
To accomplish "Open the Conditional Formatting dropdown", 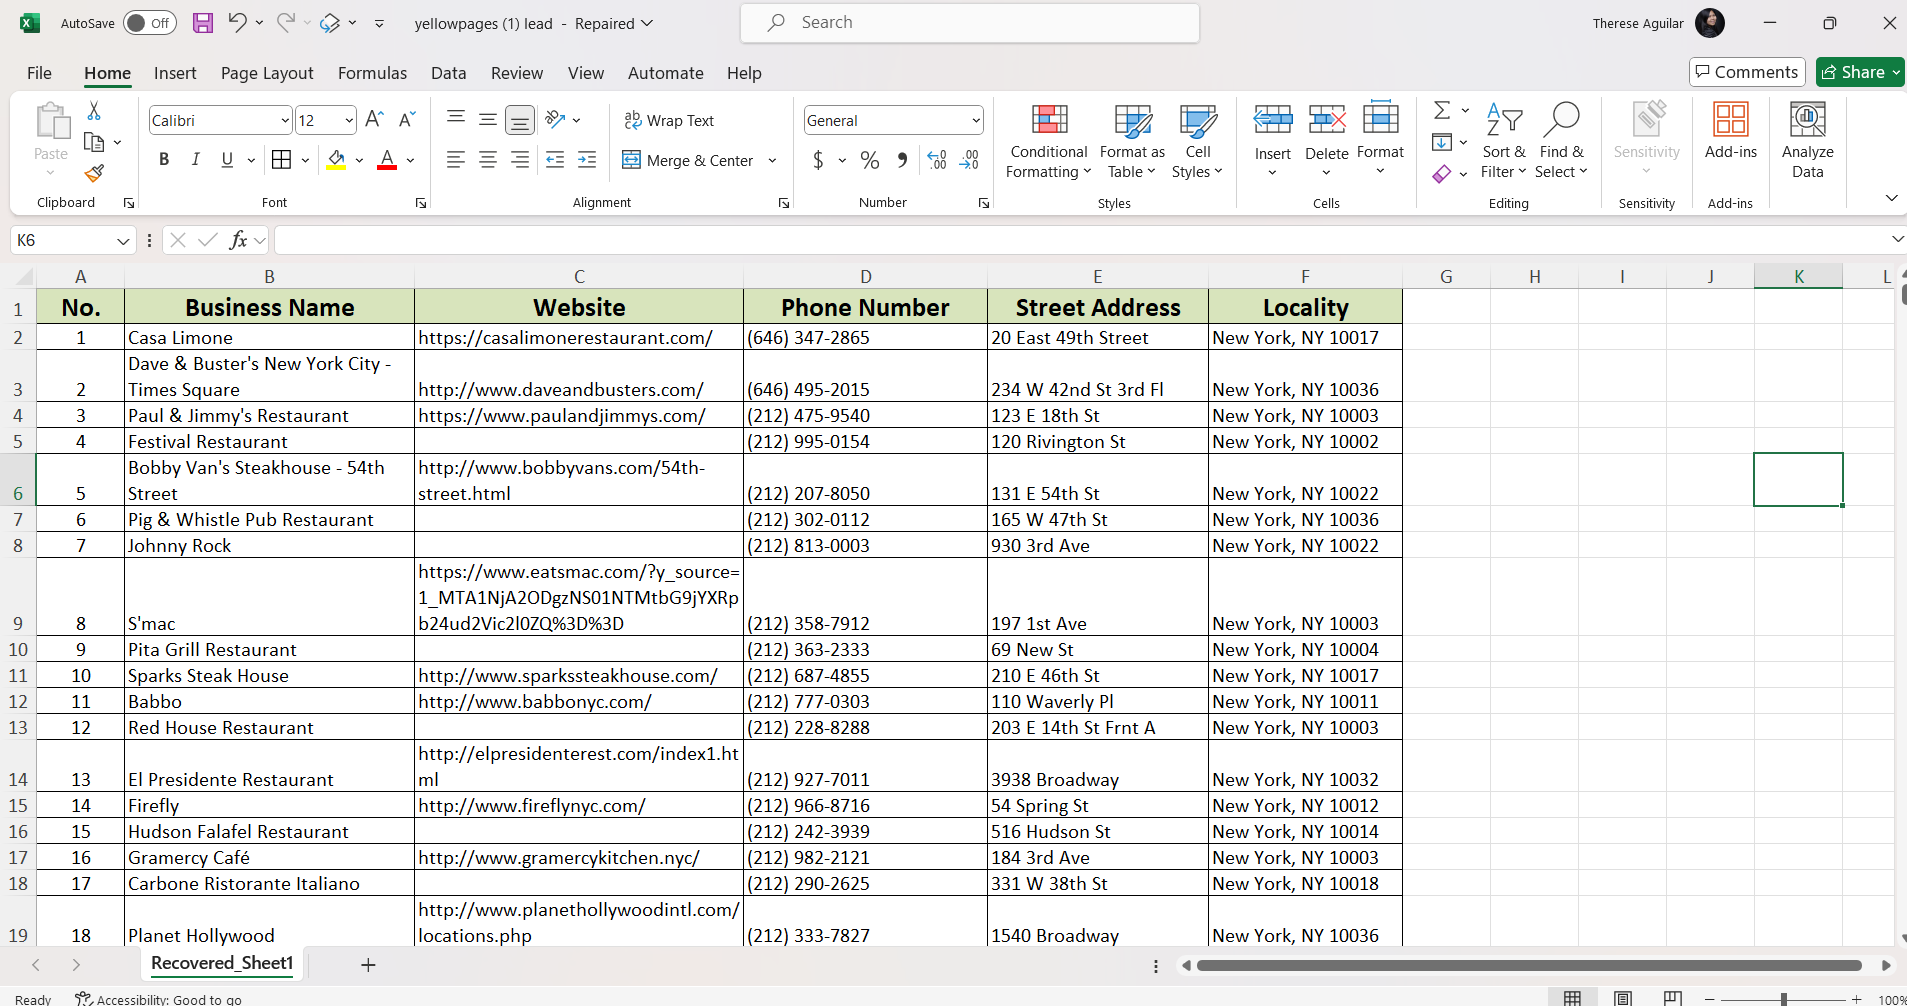I will 1048,141.
